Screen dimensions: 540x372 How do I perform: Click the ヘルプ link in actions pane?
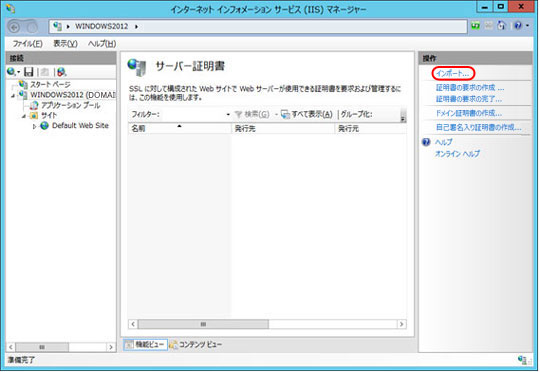[444, 142]
